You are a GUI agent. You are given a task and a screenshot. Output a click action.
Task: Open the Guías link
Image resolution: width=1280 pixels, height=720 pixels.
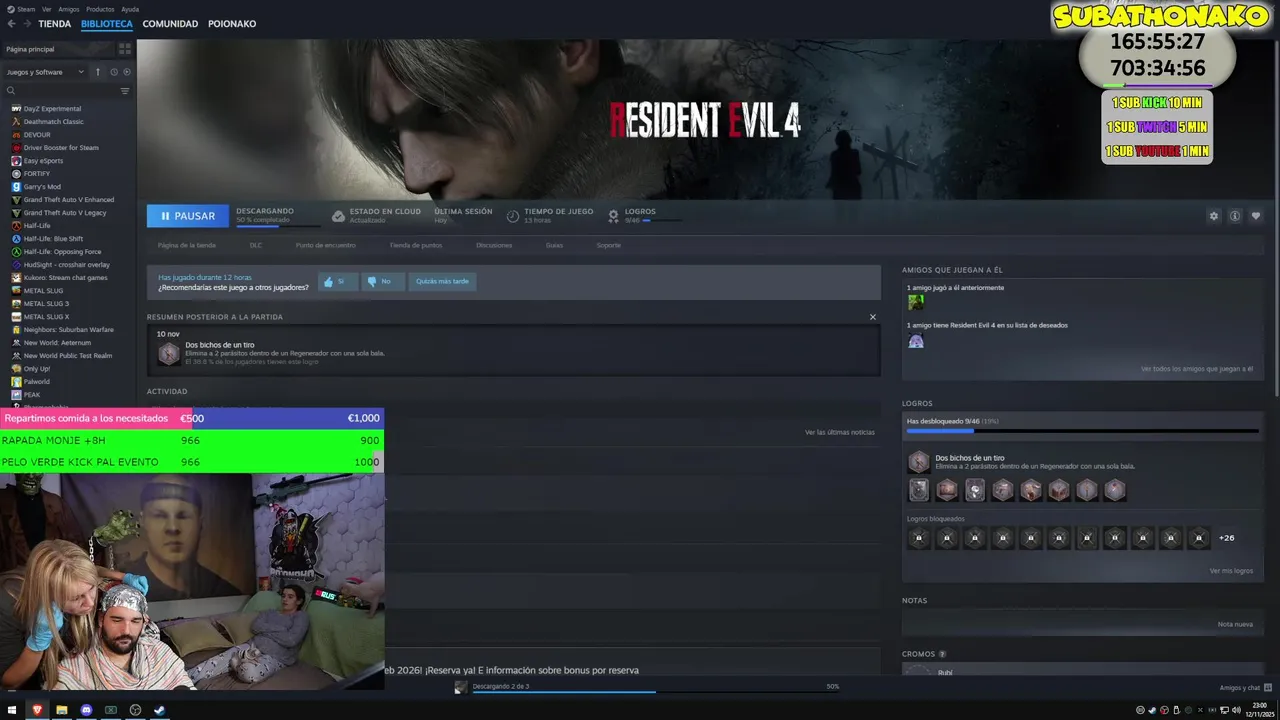554,245
